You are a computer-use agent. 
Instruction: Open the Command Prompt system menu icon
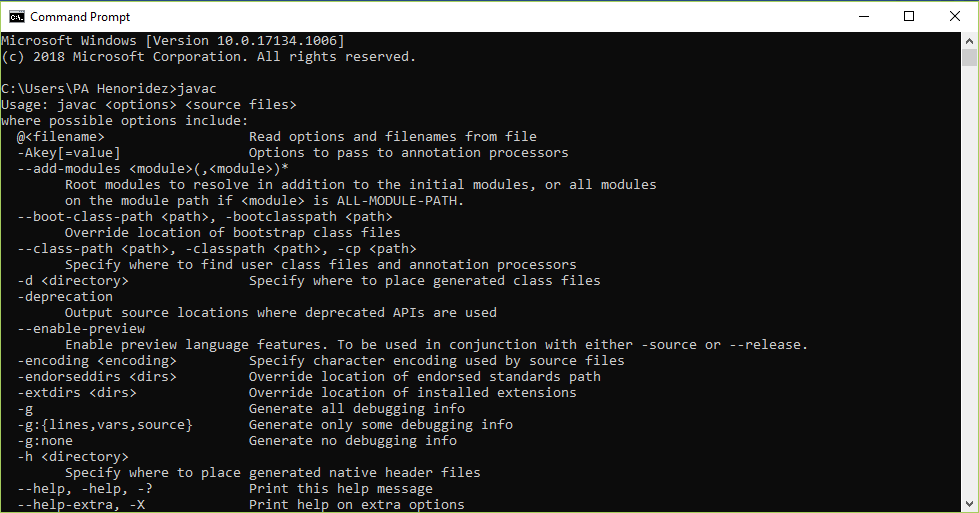(16, 16)
